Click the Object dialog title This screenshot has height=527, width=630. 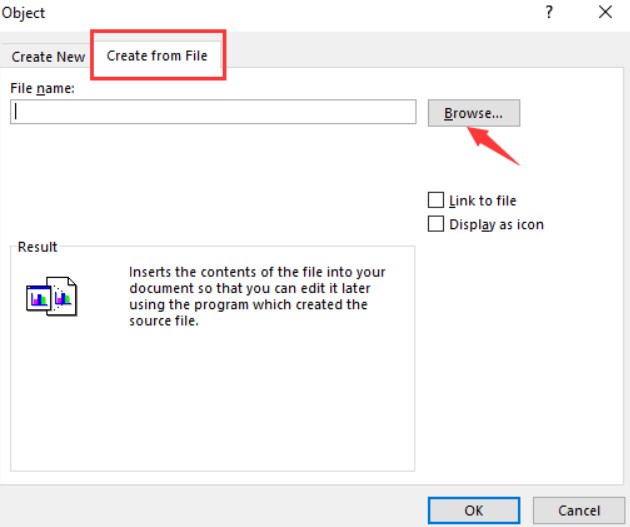[x=23, y=13]
